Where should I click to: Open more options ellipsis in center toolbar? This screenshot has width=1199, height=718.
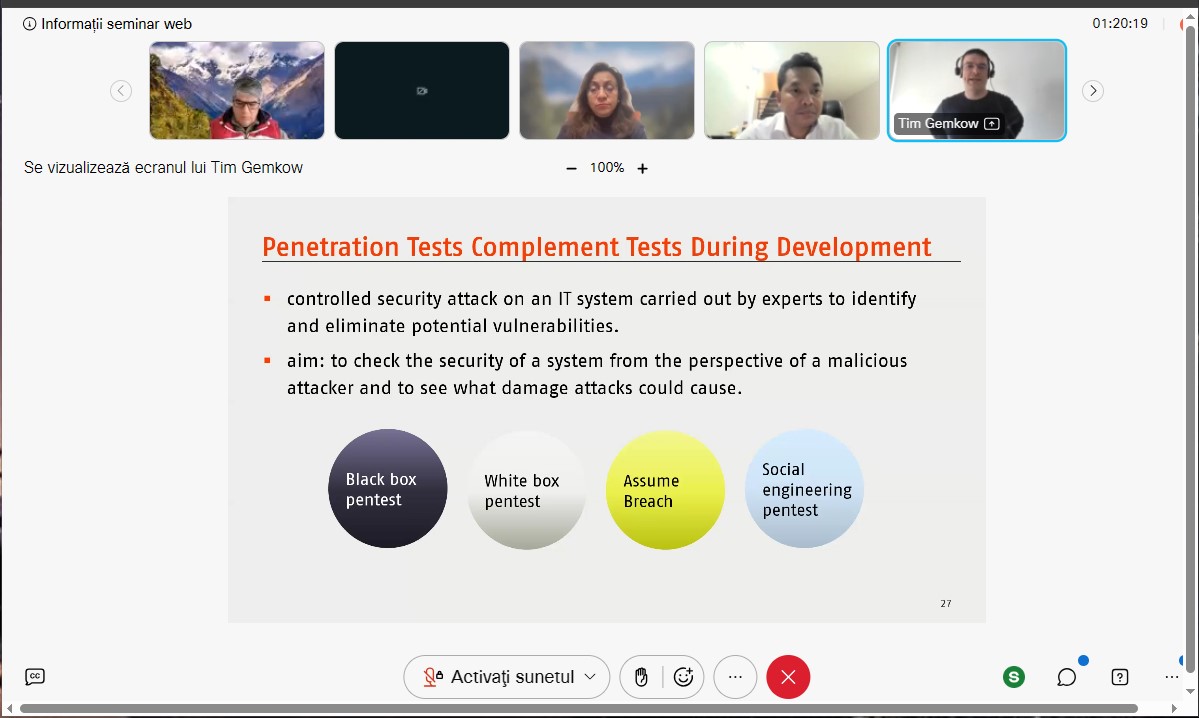coord(735,677)
